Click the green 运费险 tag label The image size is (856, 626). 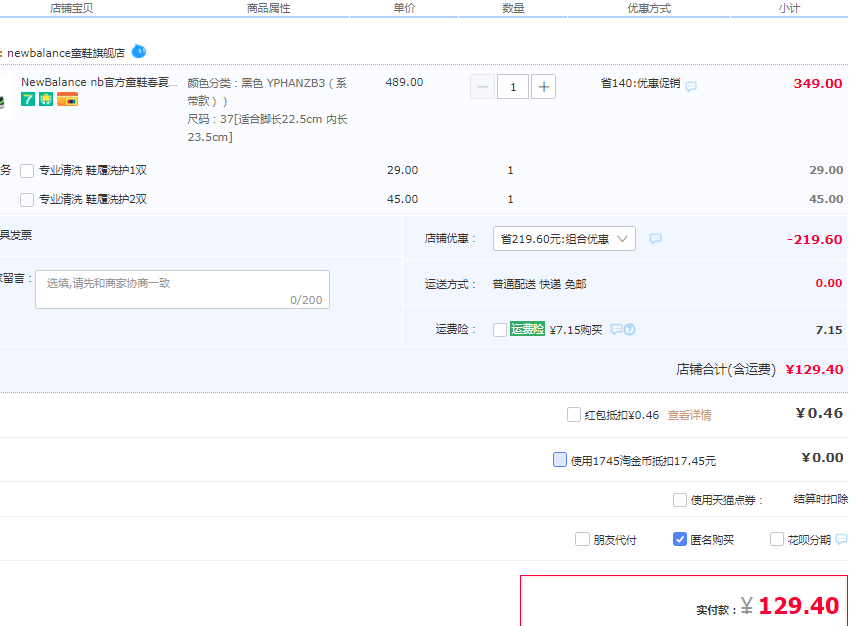click(527, 329)
